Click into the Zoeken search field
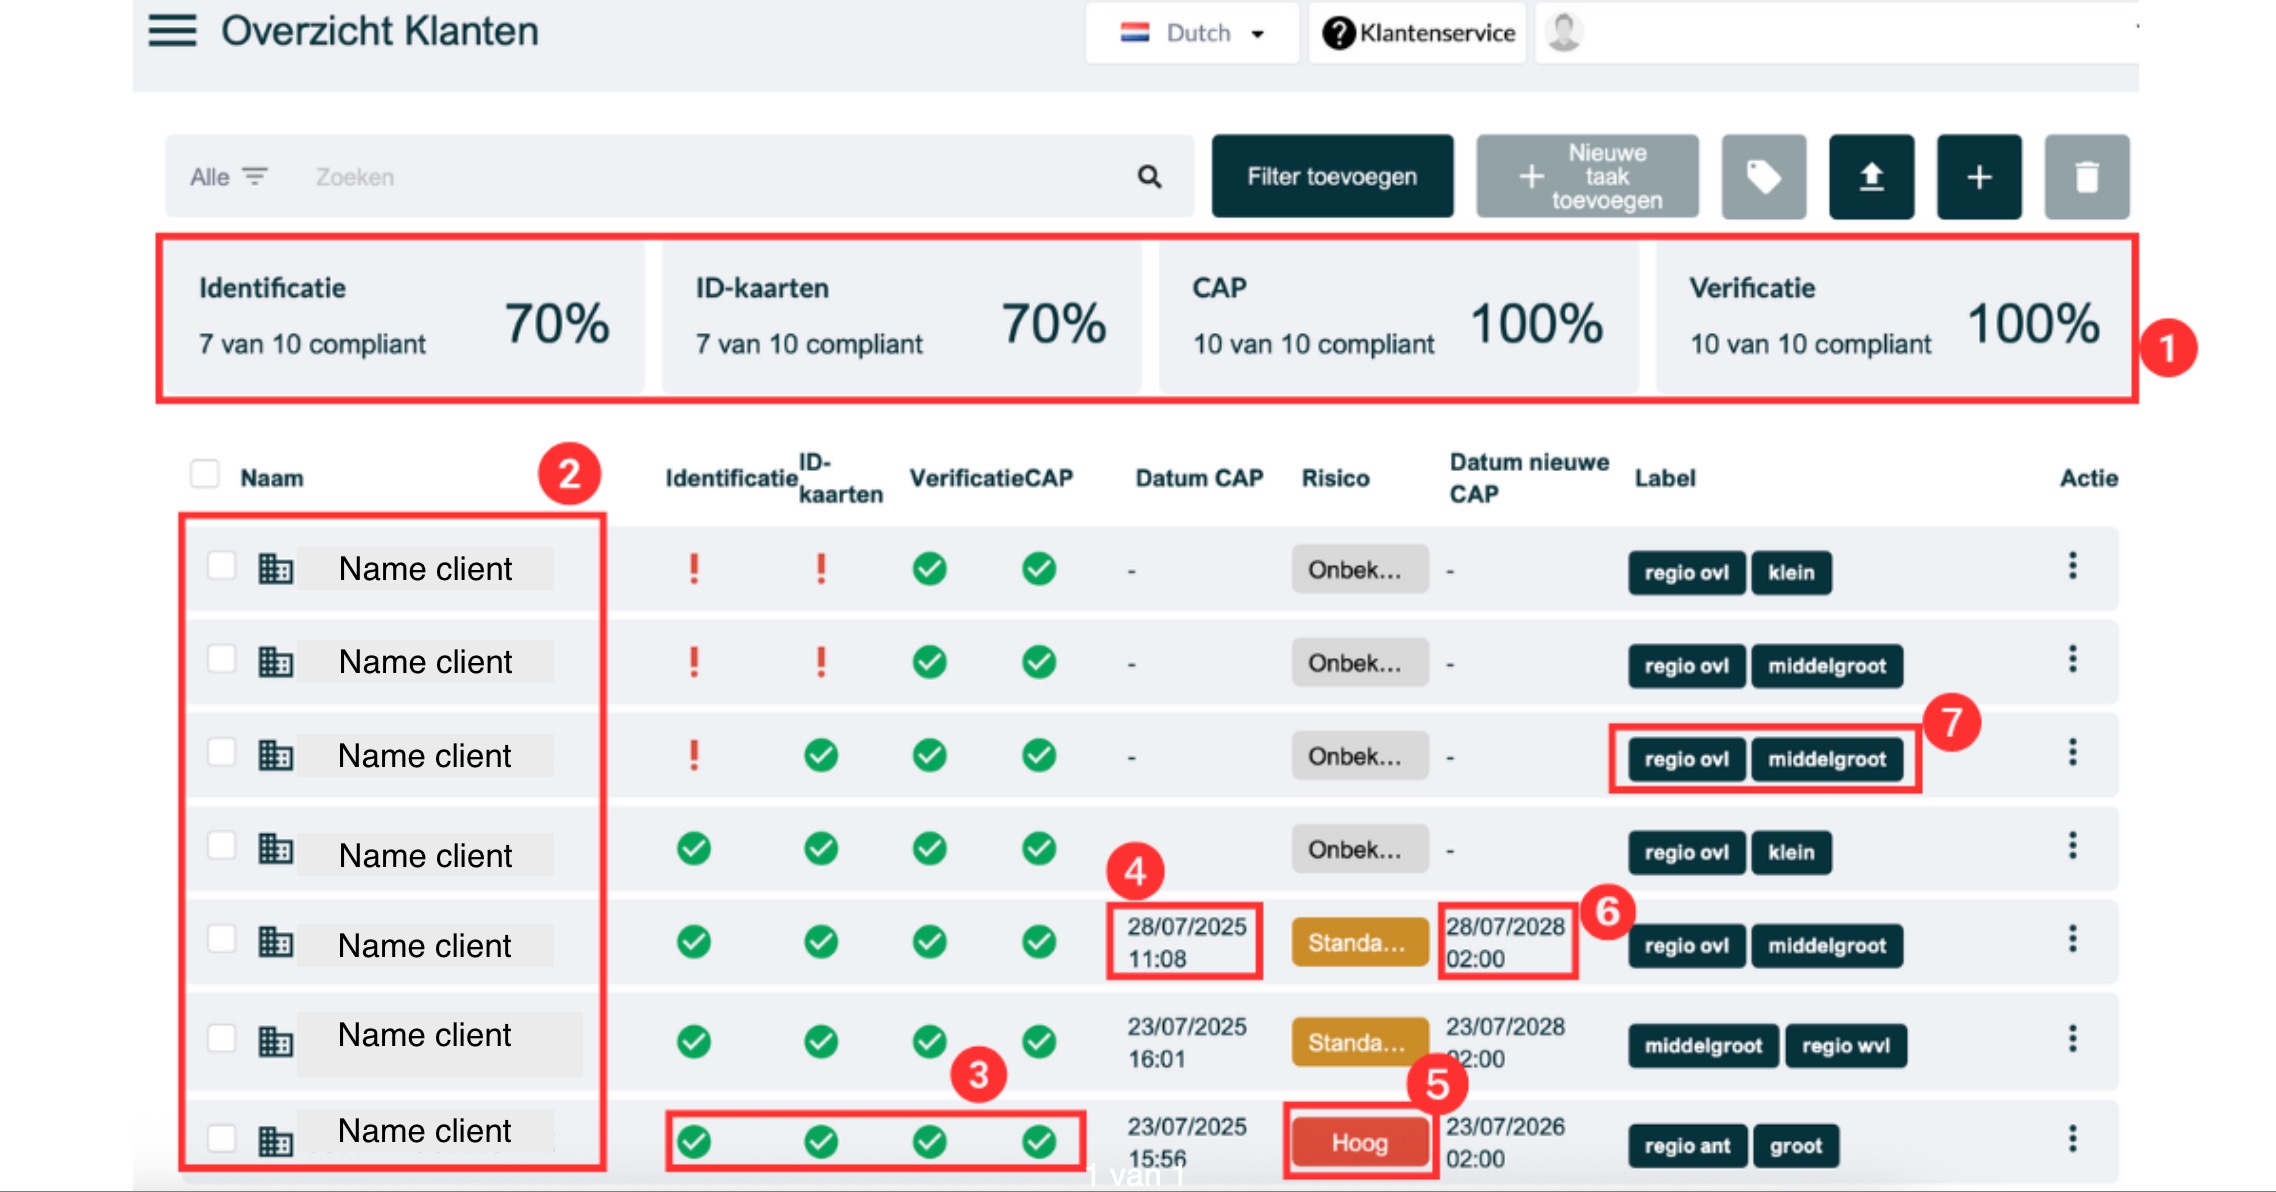Viewport: 2276px width, 1192px height. (x=700, y=177)
